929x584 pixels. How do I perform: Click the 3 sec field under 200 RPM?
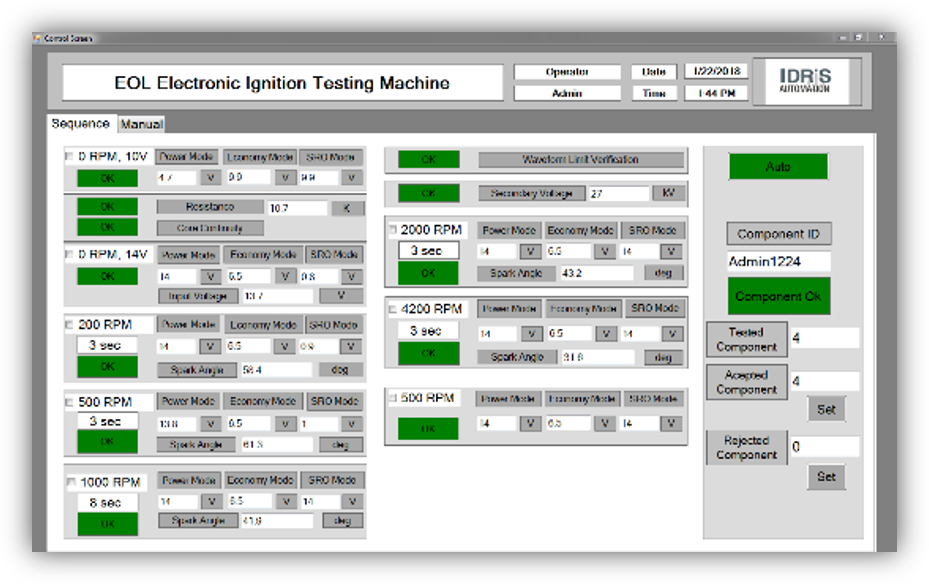(x=107, y=345)
